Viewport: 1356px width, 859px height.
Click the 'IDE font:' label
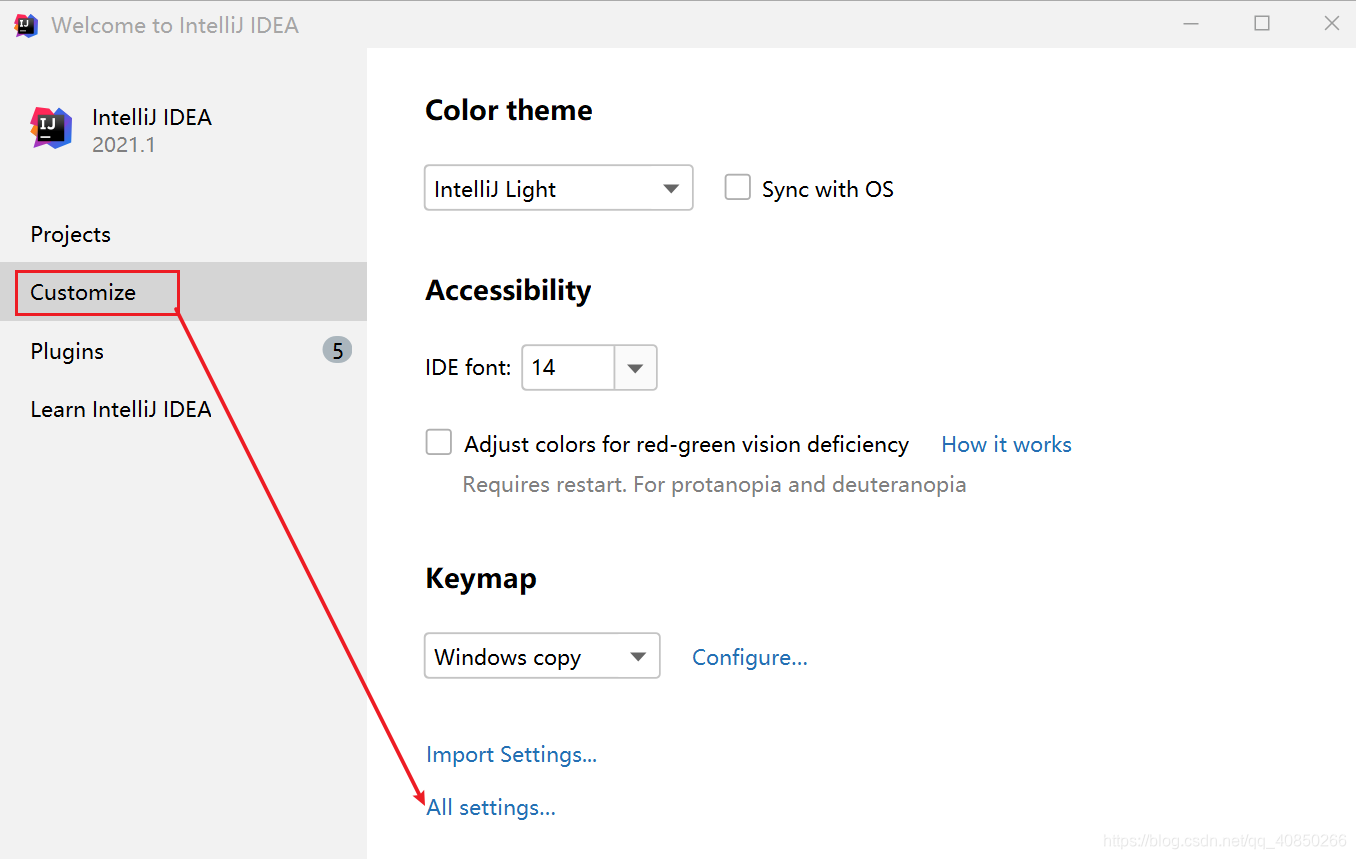coord(468,367)
